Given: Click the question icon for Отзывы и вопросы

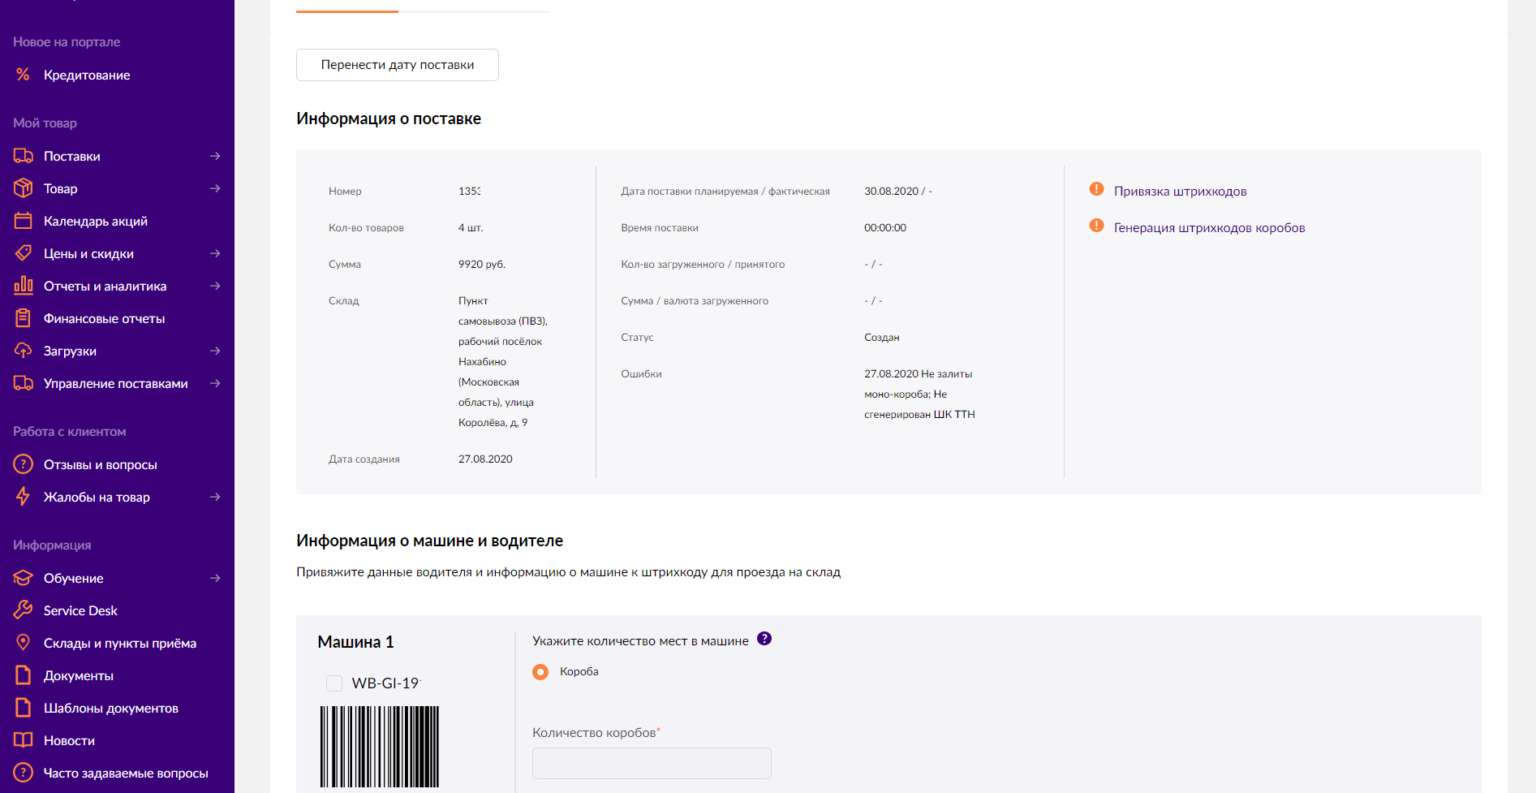Looking at the screenshot, I should [x=23, y=464].
